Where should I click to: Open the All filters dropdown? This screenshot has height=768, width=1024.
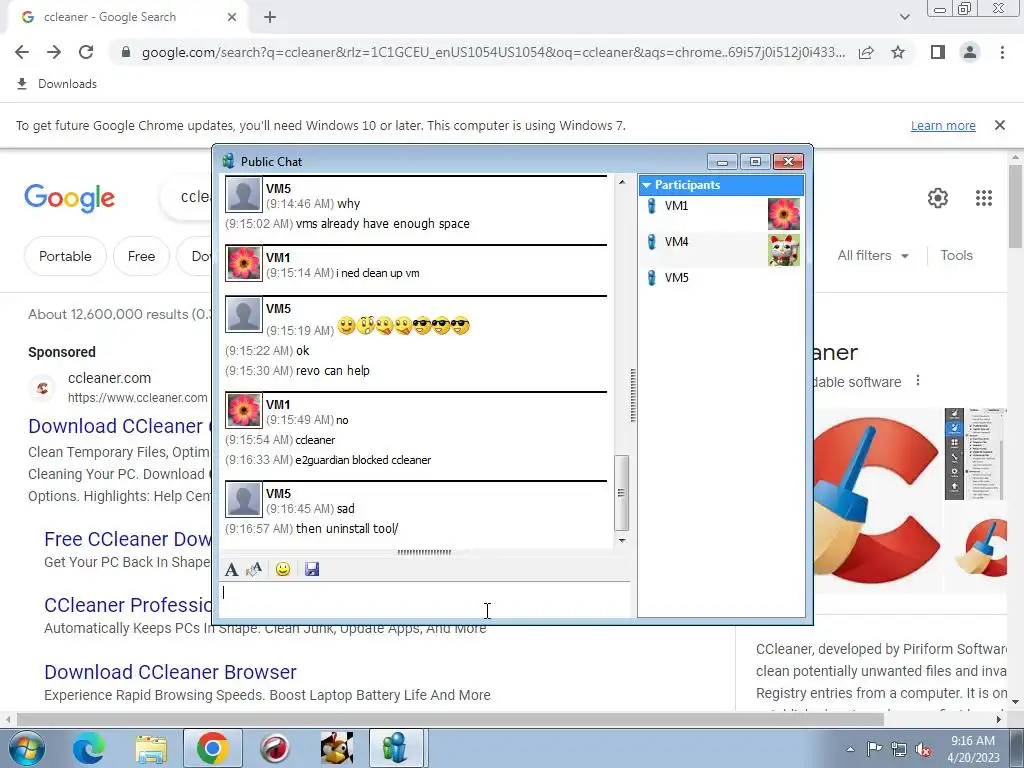point(873,255)
